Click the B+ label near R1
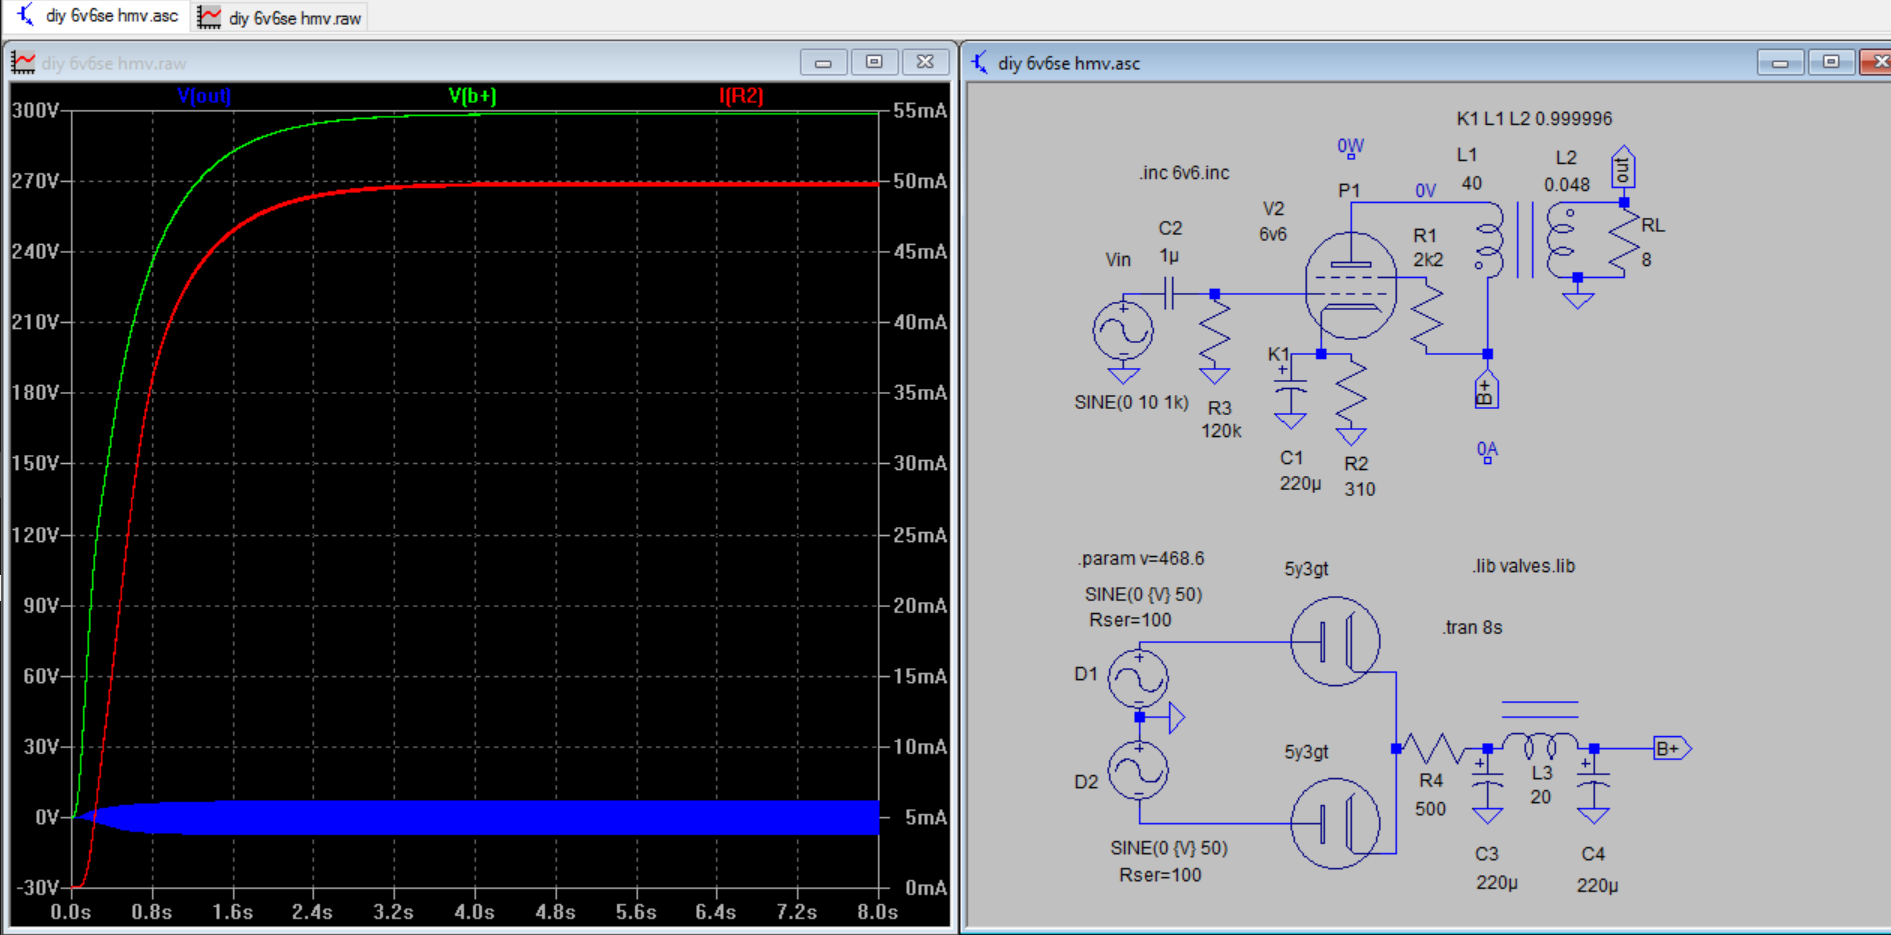This screenshot has height=935, width=1891. 1486,390
